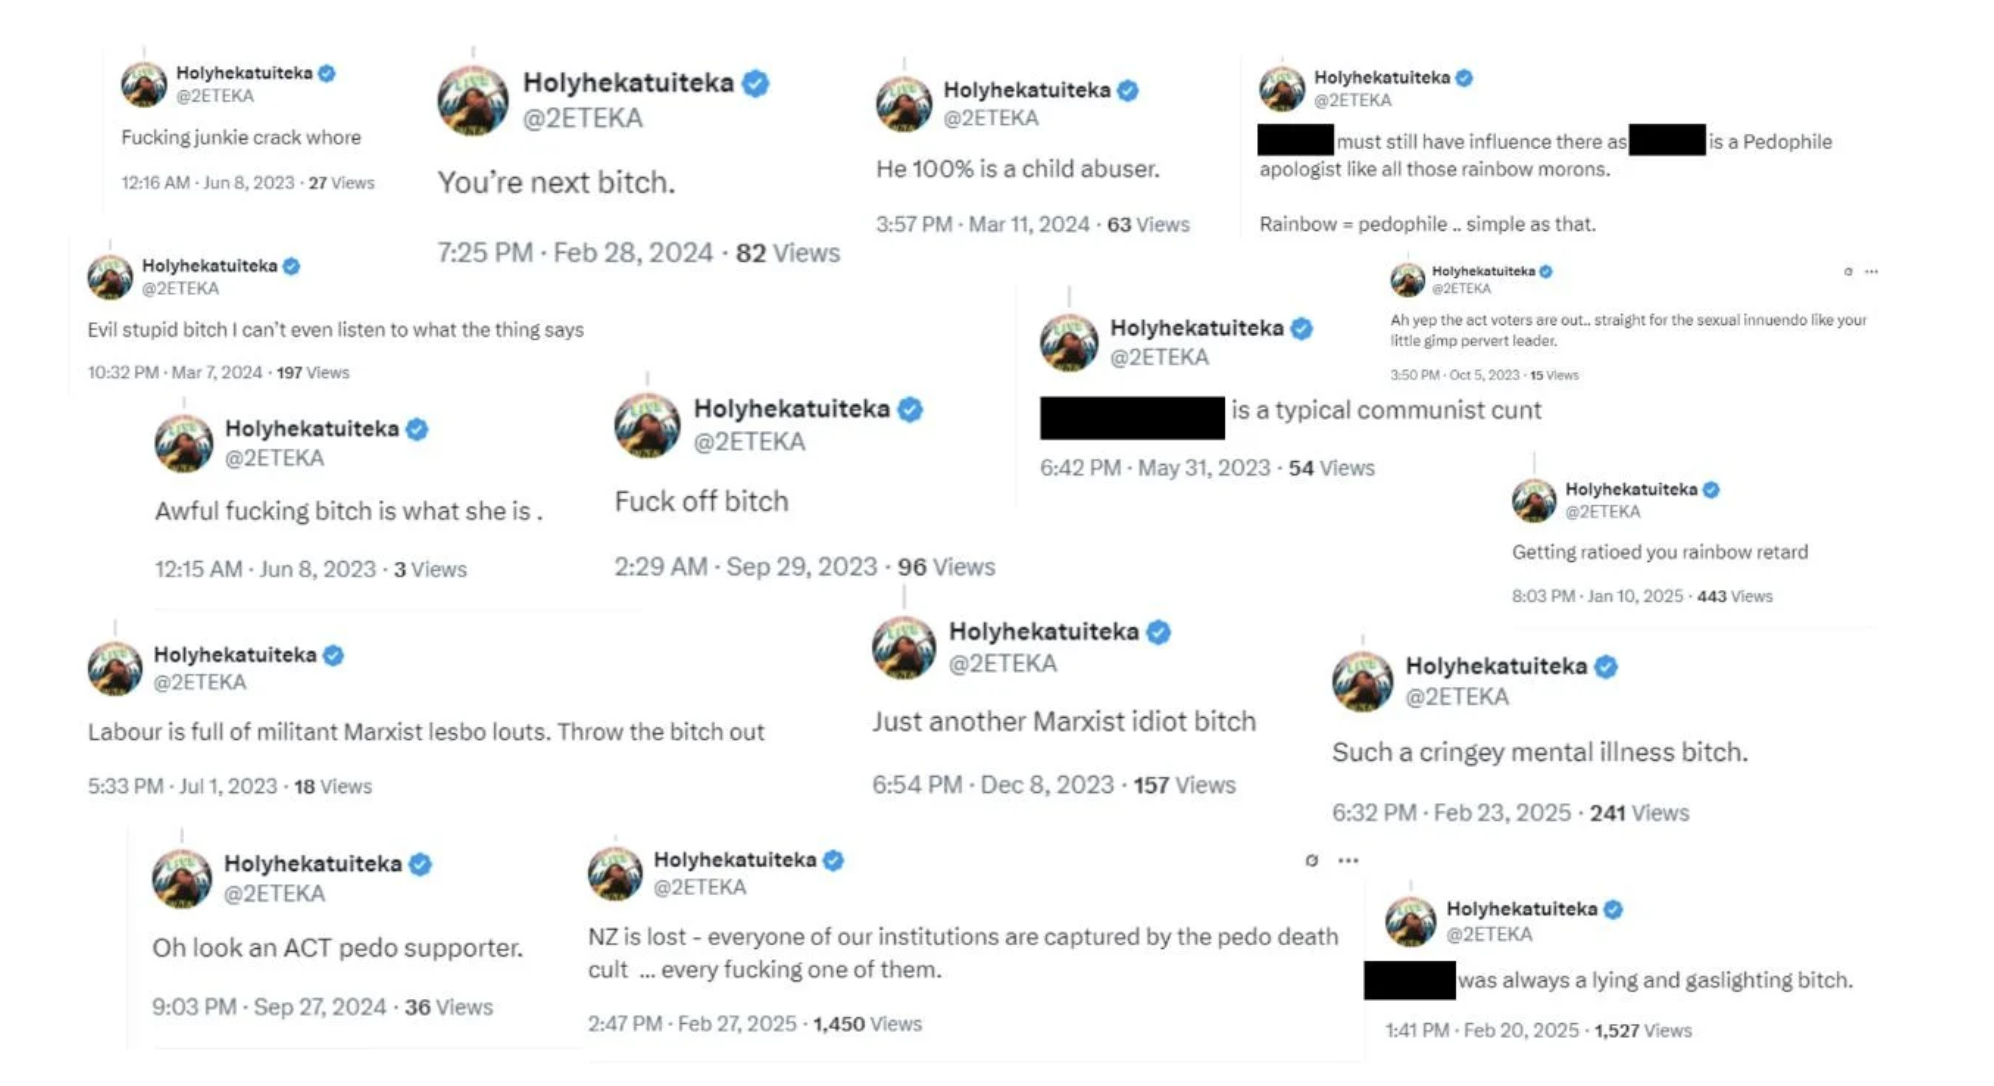Click the "443 Views" count
Screen dimensions: 1994x1086
tap(1734, 596)
